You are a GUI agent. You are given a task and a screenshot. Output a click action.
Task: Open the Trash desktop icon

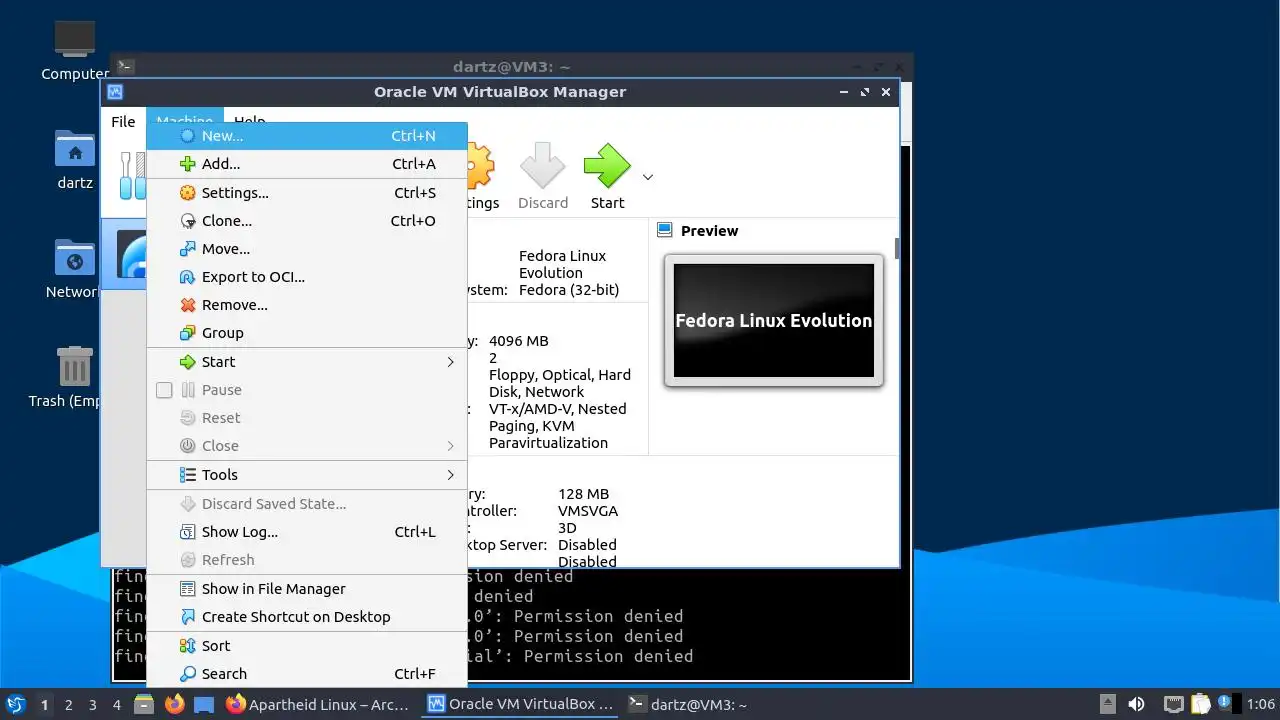[75, 366]
